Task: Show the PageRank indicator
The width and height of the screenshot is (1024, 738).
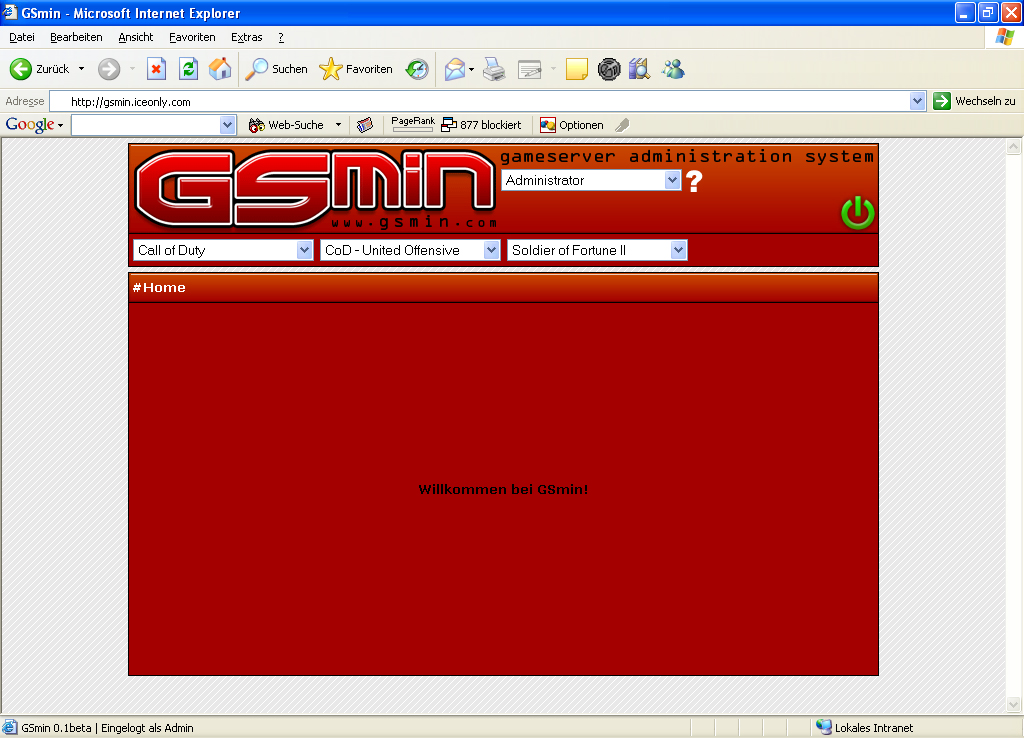Action: tap(413, 124)
